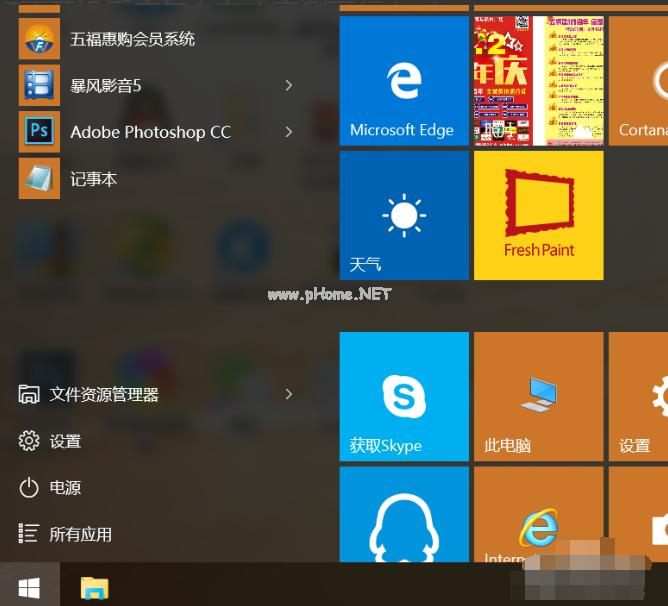Expand the Adobe Photoshop CC jump list arrow
Image resolution: width=668 pixels, height=606 pixels.
coord(289,132)
